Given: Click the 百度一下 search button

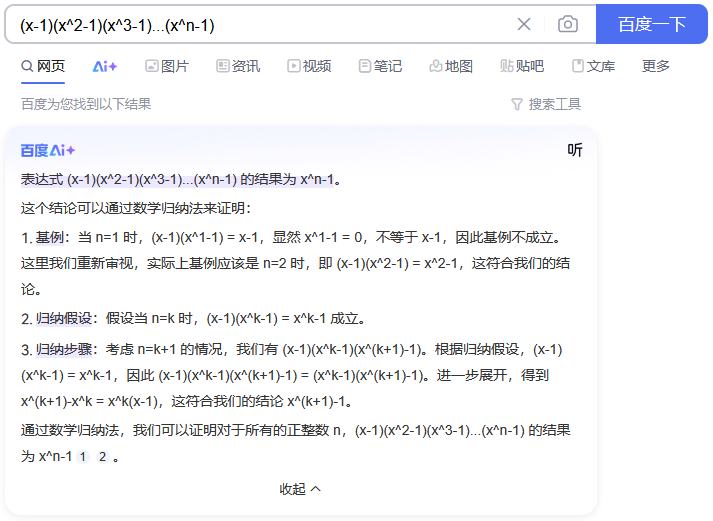Looking at the screenshot, I should pyautogui.click(x=652, y=24).
